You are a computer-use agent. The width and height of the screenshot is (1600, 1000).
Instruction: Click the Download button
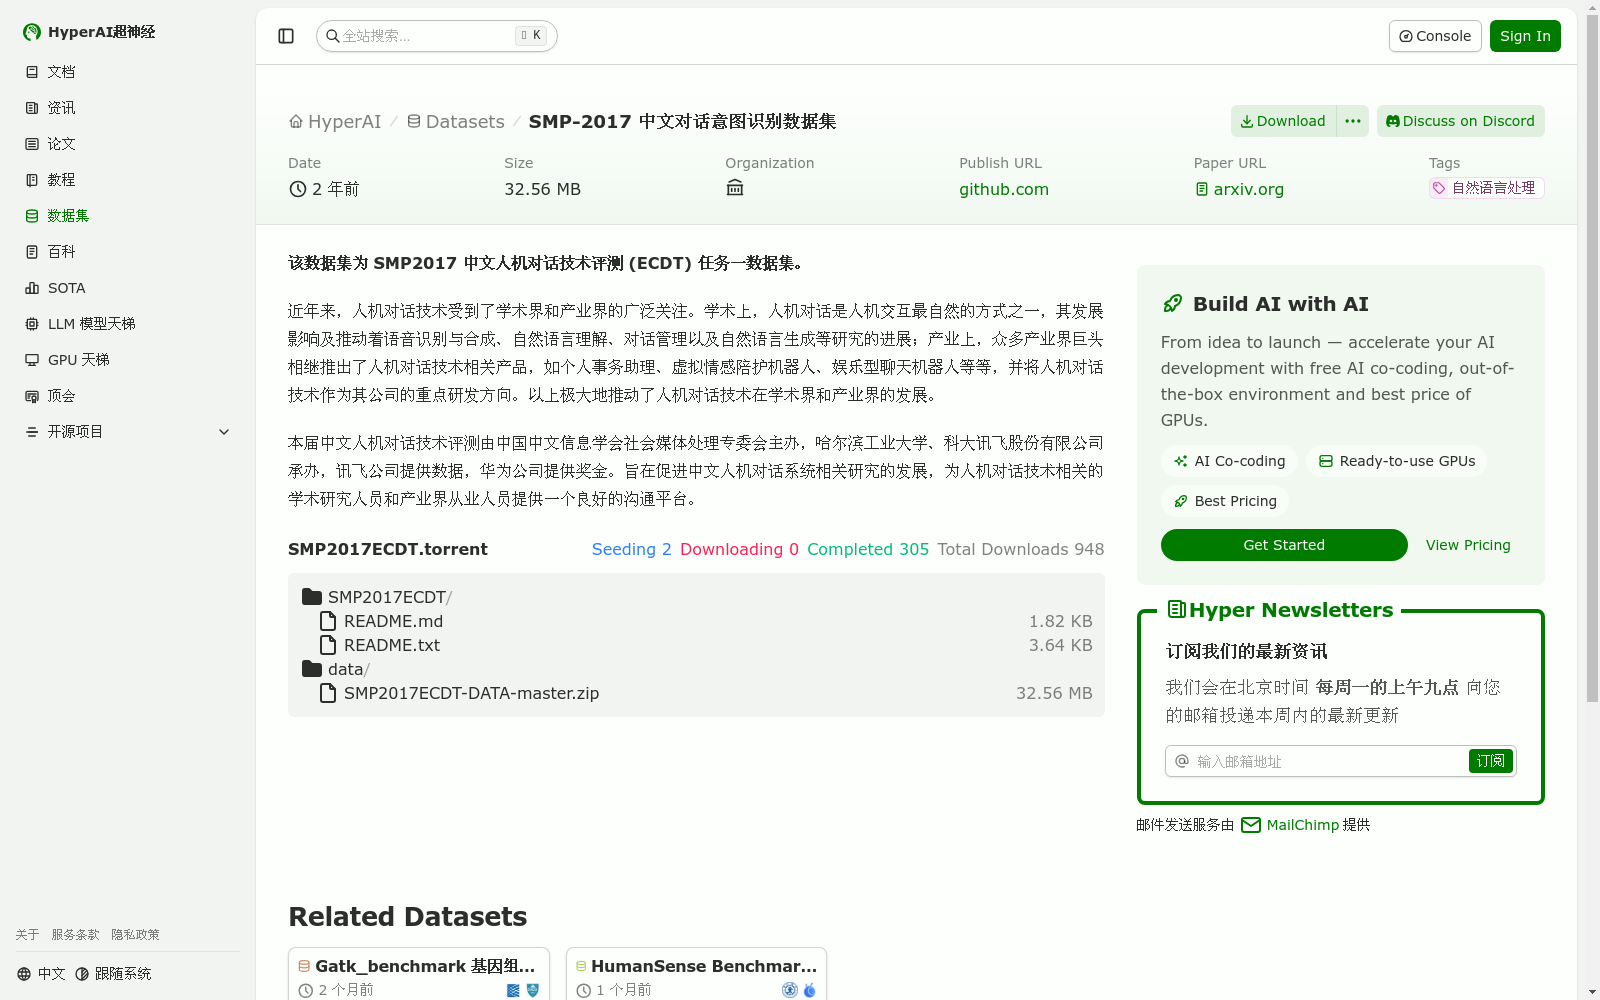click(1283, 121)
